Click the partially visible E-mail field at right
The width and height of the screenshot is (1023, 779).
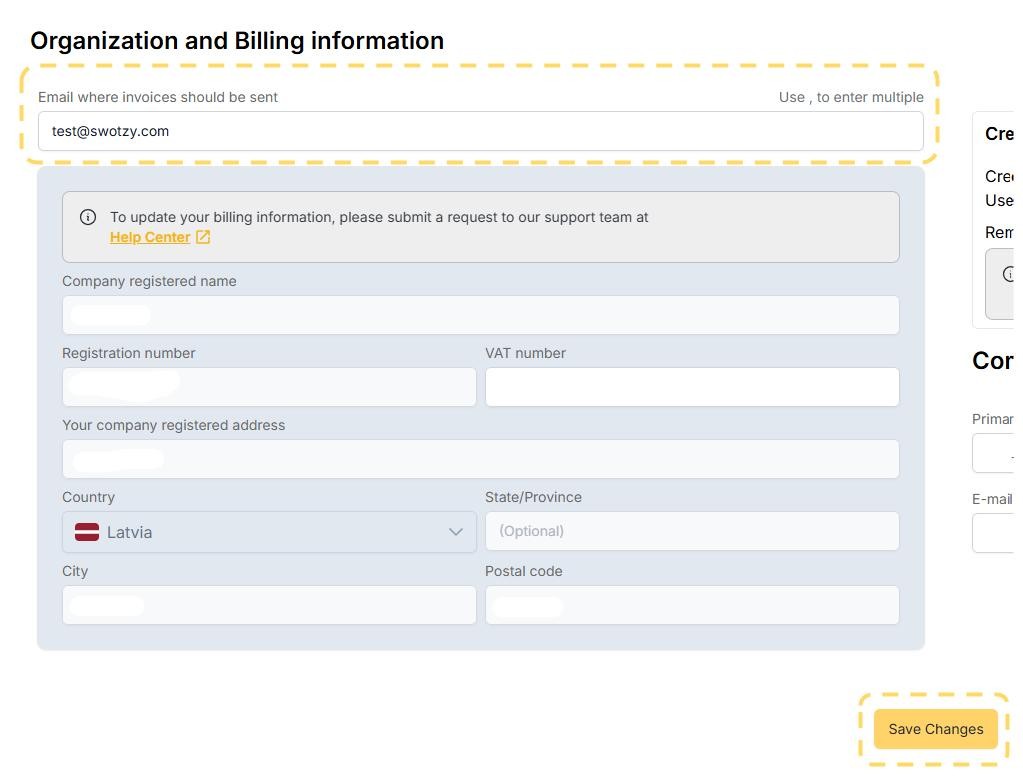[x=993, y=533]
